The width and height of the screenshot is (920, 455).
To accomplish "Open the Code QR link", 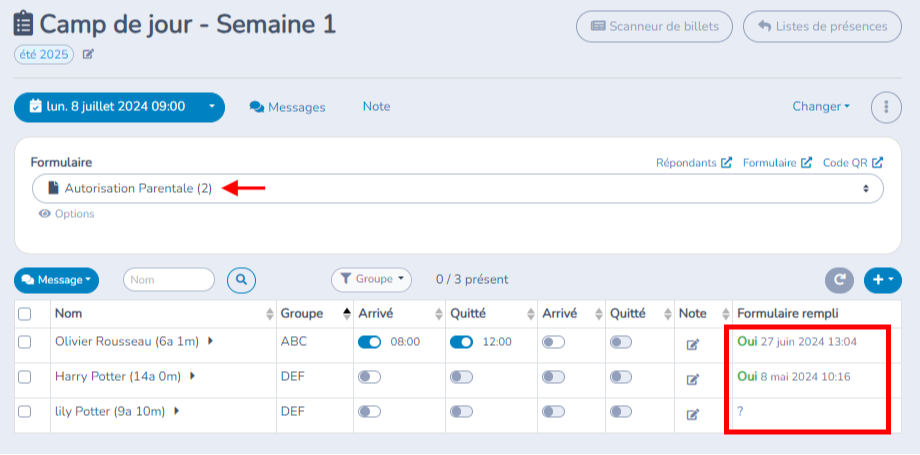I will (853, 163).
